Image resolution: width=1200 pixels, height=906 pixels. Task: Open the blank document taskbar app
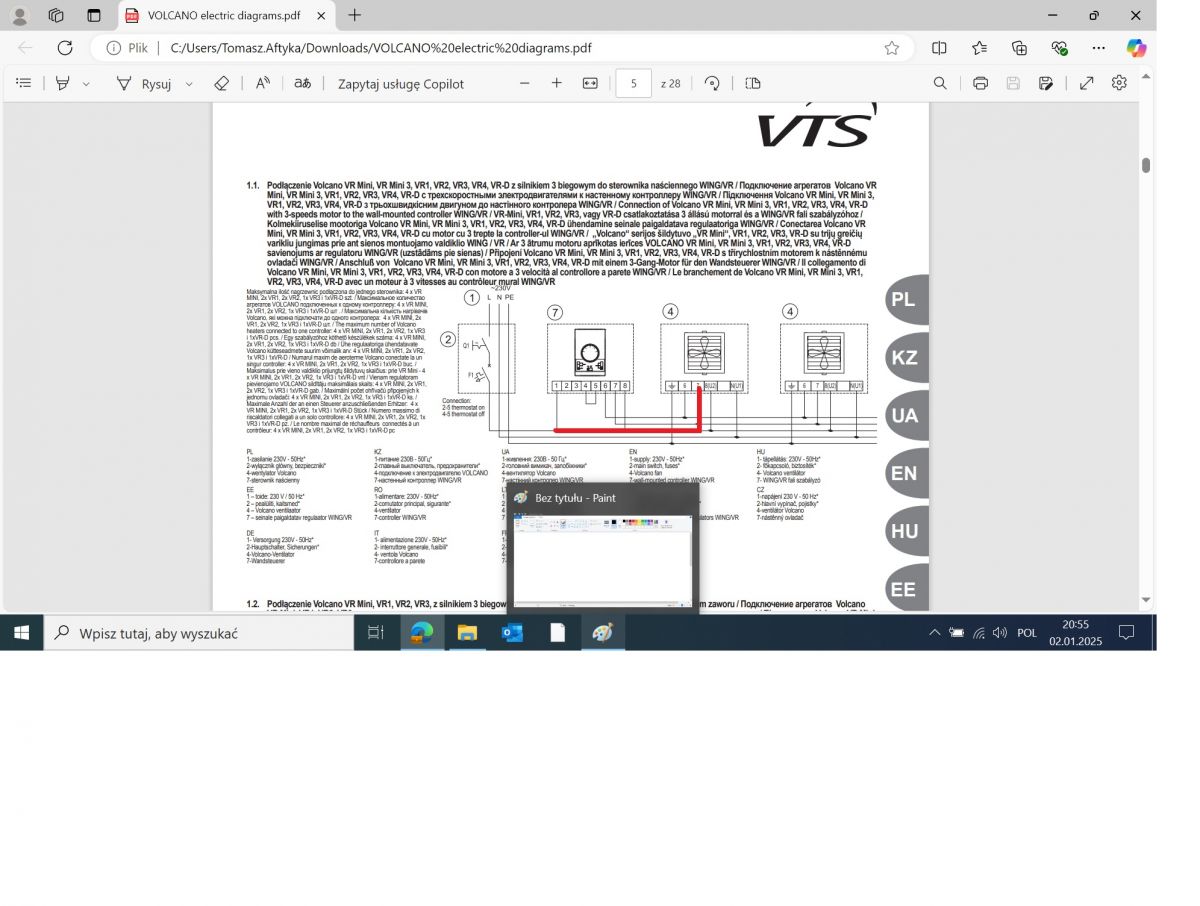coord(558,633)
